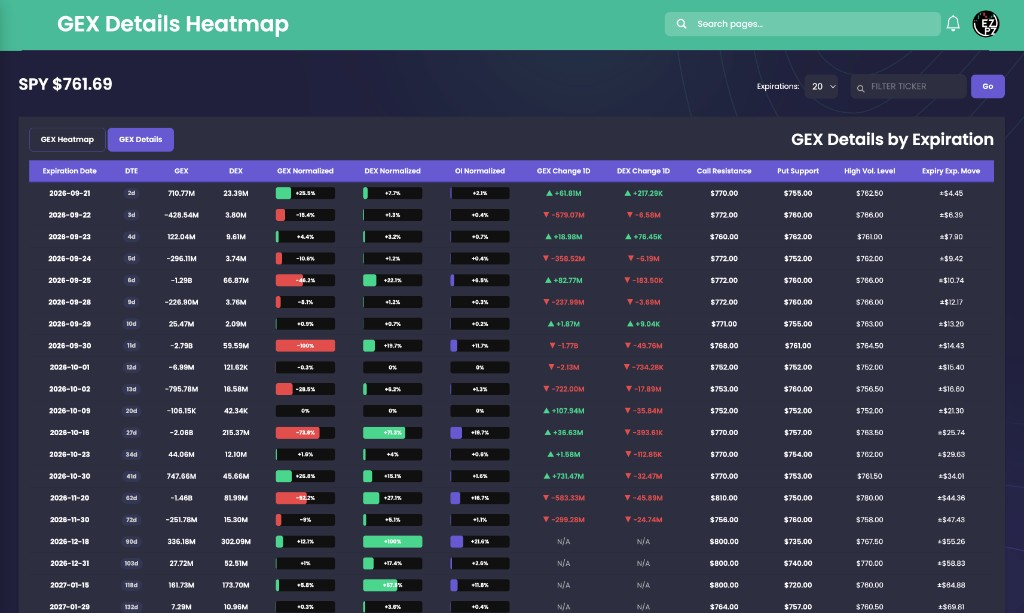Select expiration date 2027-01-15
Image resolution: width=1024 pixels, height=613 pixels.
point(69,585)
